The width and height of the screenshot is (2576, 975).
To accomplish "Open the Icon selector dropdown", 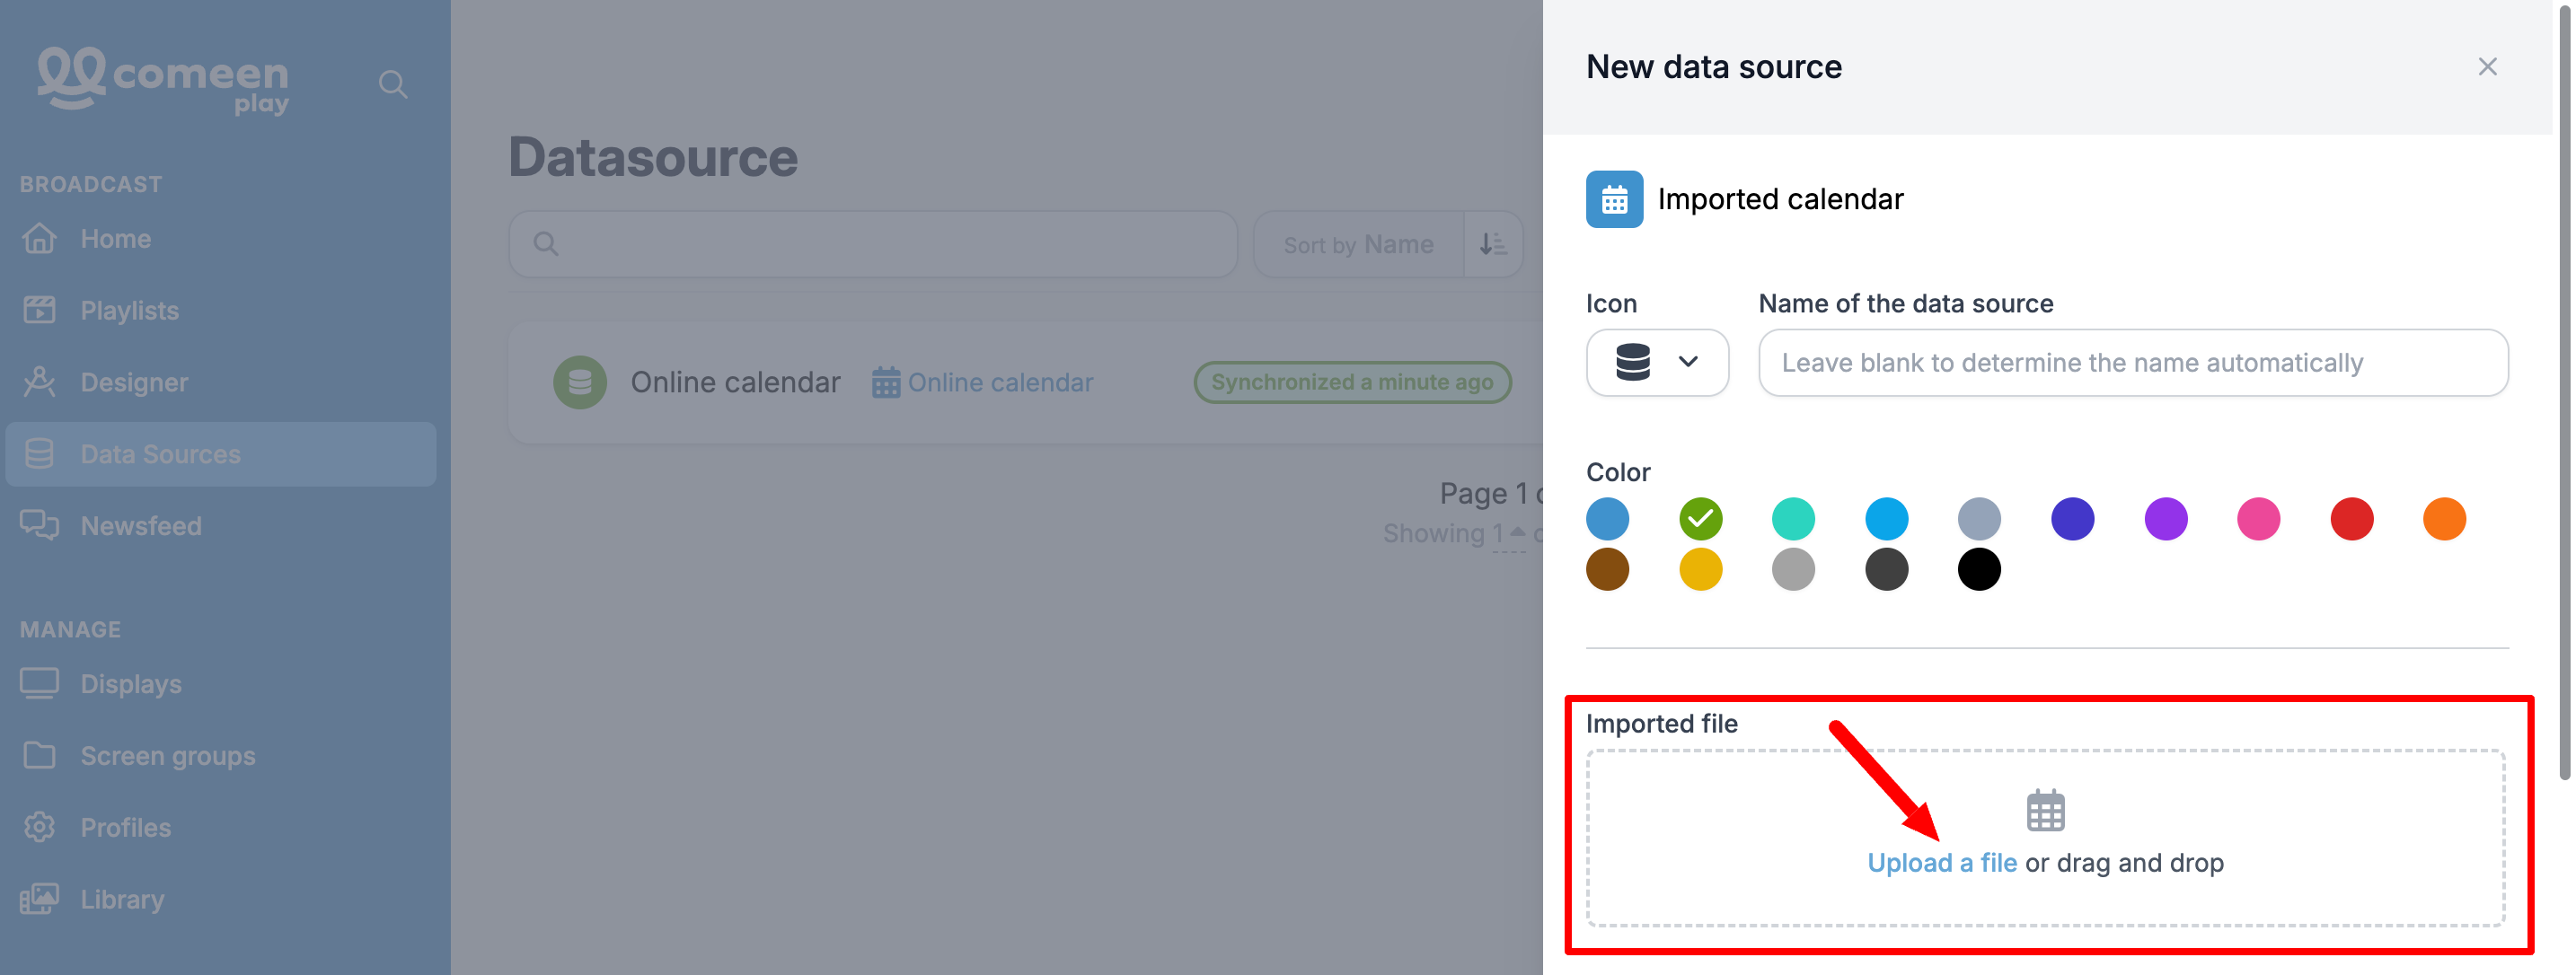I will click(x=1657, y=362).
